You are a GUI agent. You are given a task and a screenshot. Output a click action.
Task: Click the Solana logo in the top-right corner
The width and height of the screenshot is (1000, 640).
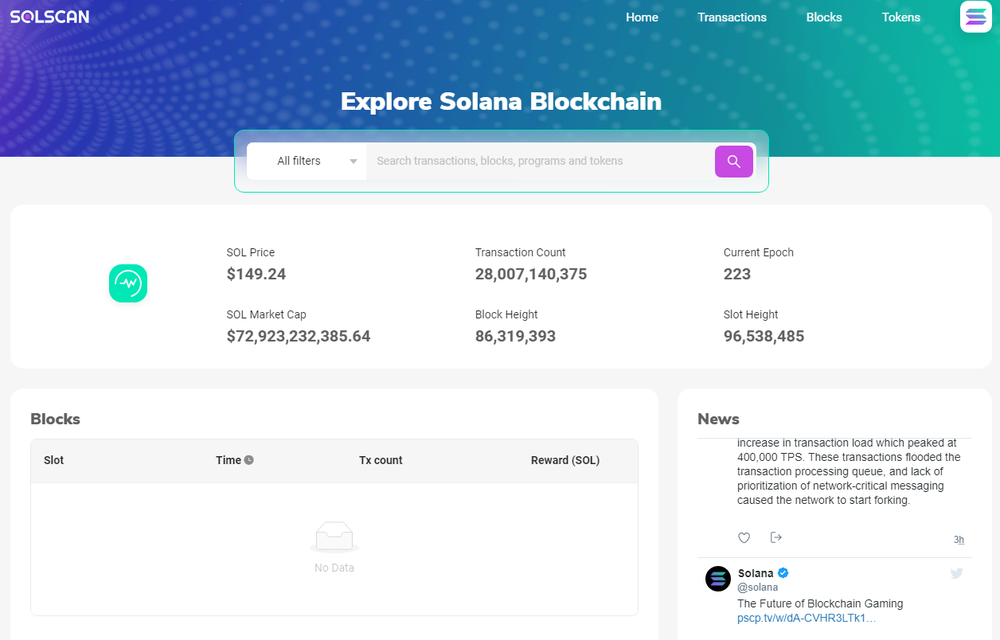pyautogui.click(x=975, y=17)
